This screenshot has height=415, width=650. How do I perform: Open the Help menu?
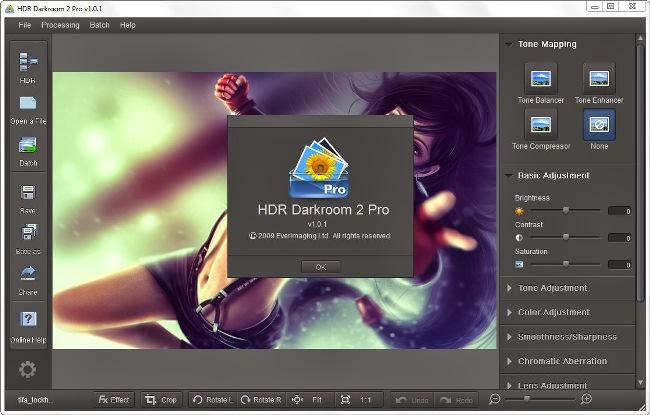[128, 25]
